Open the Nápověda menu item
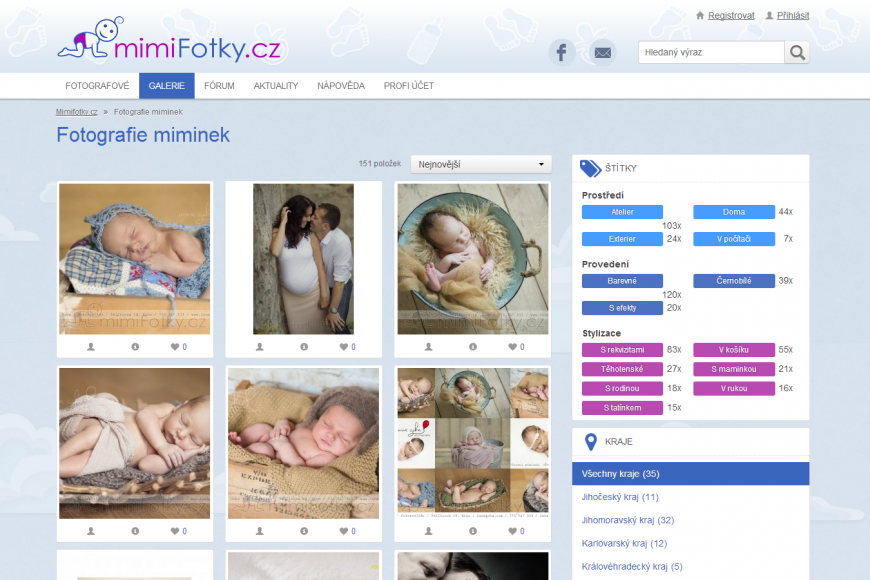870x580 pixels. coord(341,86)
